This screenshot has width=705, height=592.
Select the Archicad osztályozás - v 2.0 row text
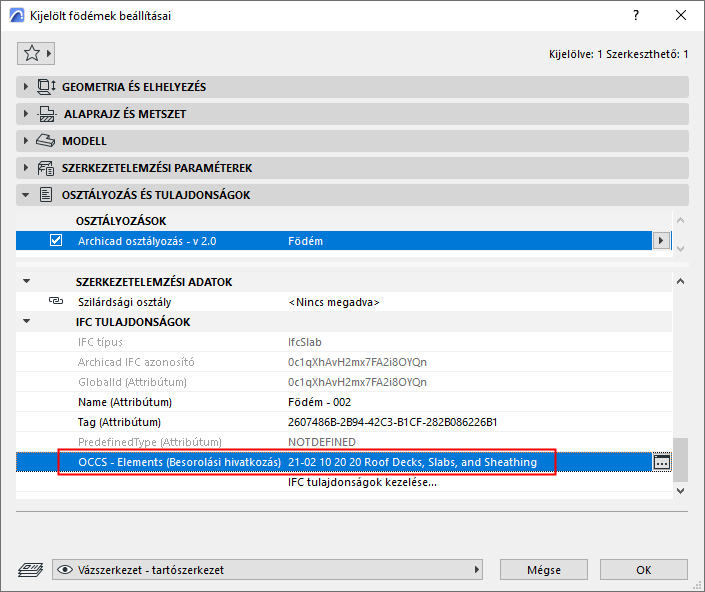pyautogui.click(x=147, y=241)
